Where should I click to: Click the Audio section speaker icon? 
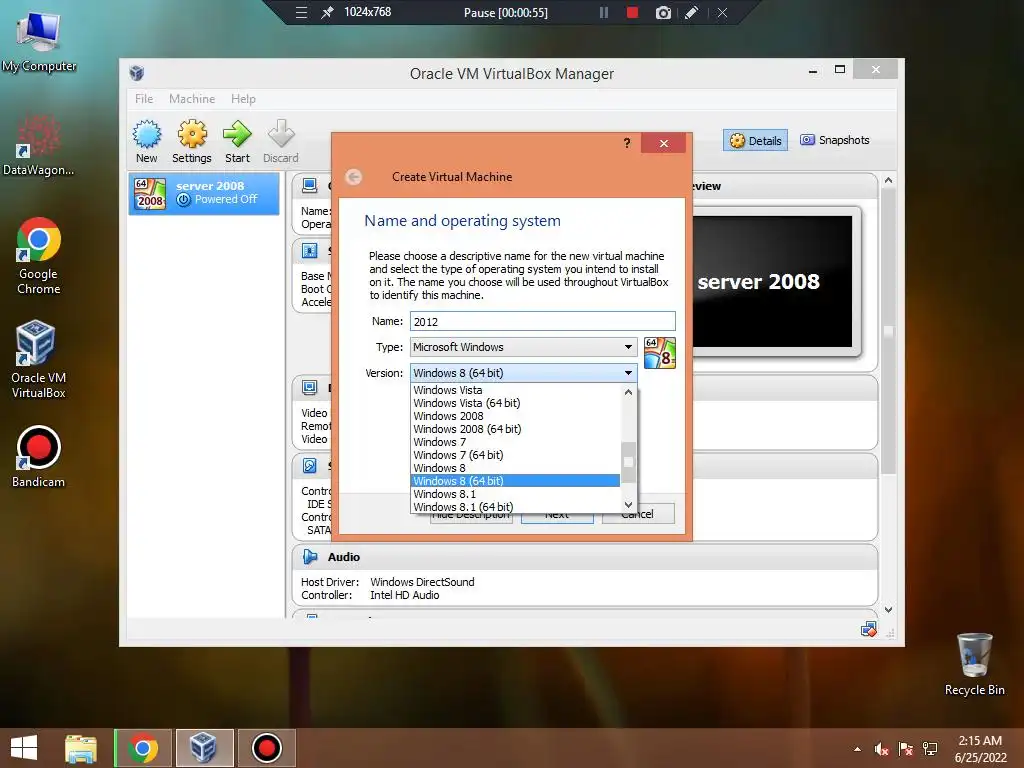pyautogui.click(x=310, y=557)
